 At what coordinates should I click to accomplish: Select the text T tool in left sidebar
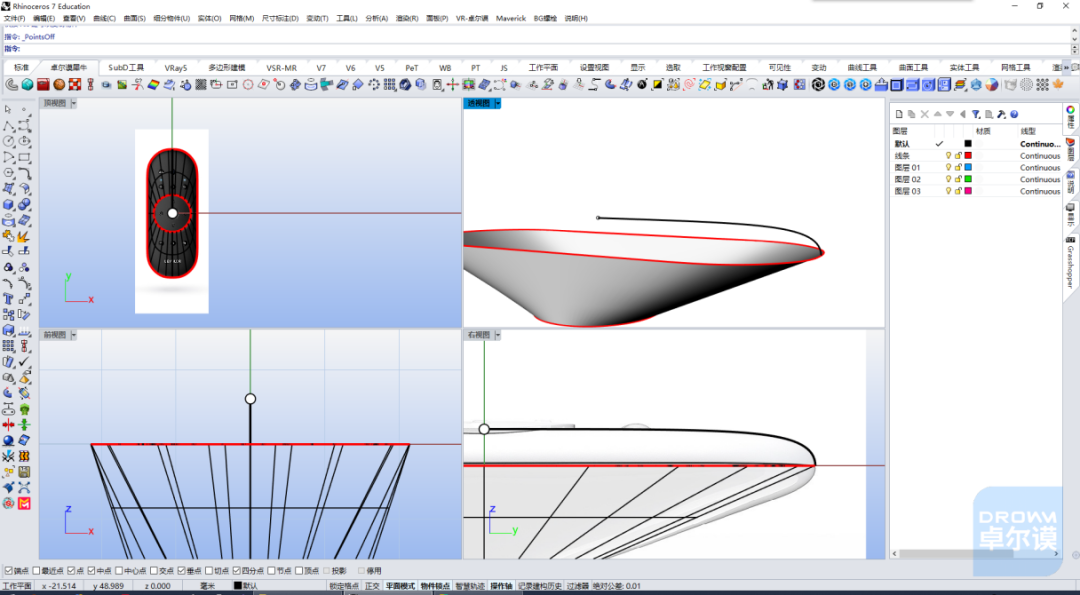8,299
